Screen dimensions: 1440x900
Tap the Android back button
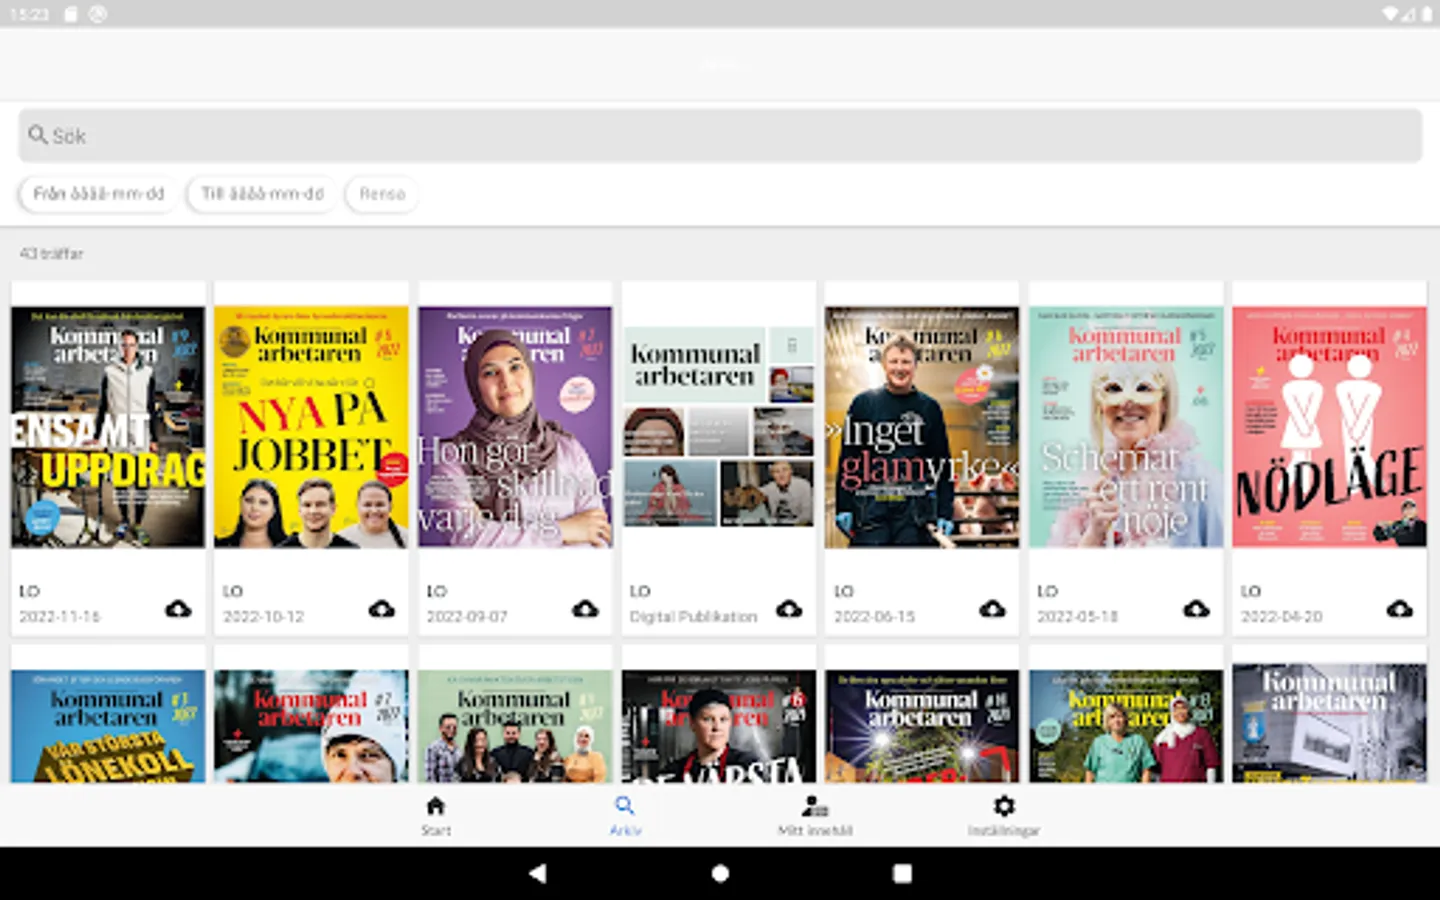click(x=538, y=873)
